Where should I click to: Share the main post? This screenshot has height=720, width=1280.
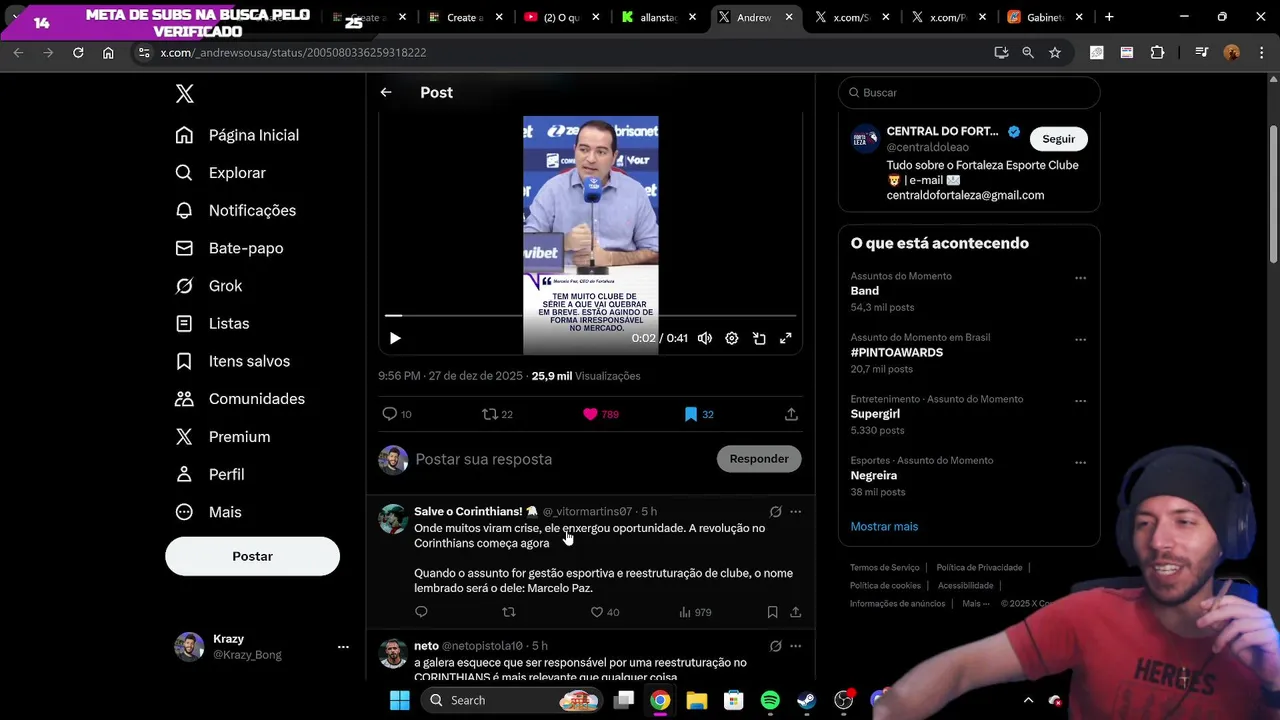(791, 414)
